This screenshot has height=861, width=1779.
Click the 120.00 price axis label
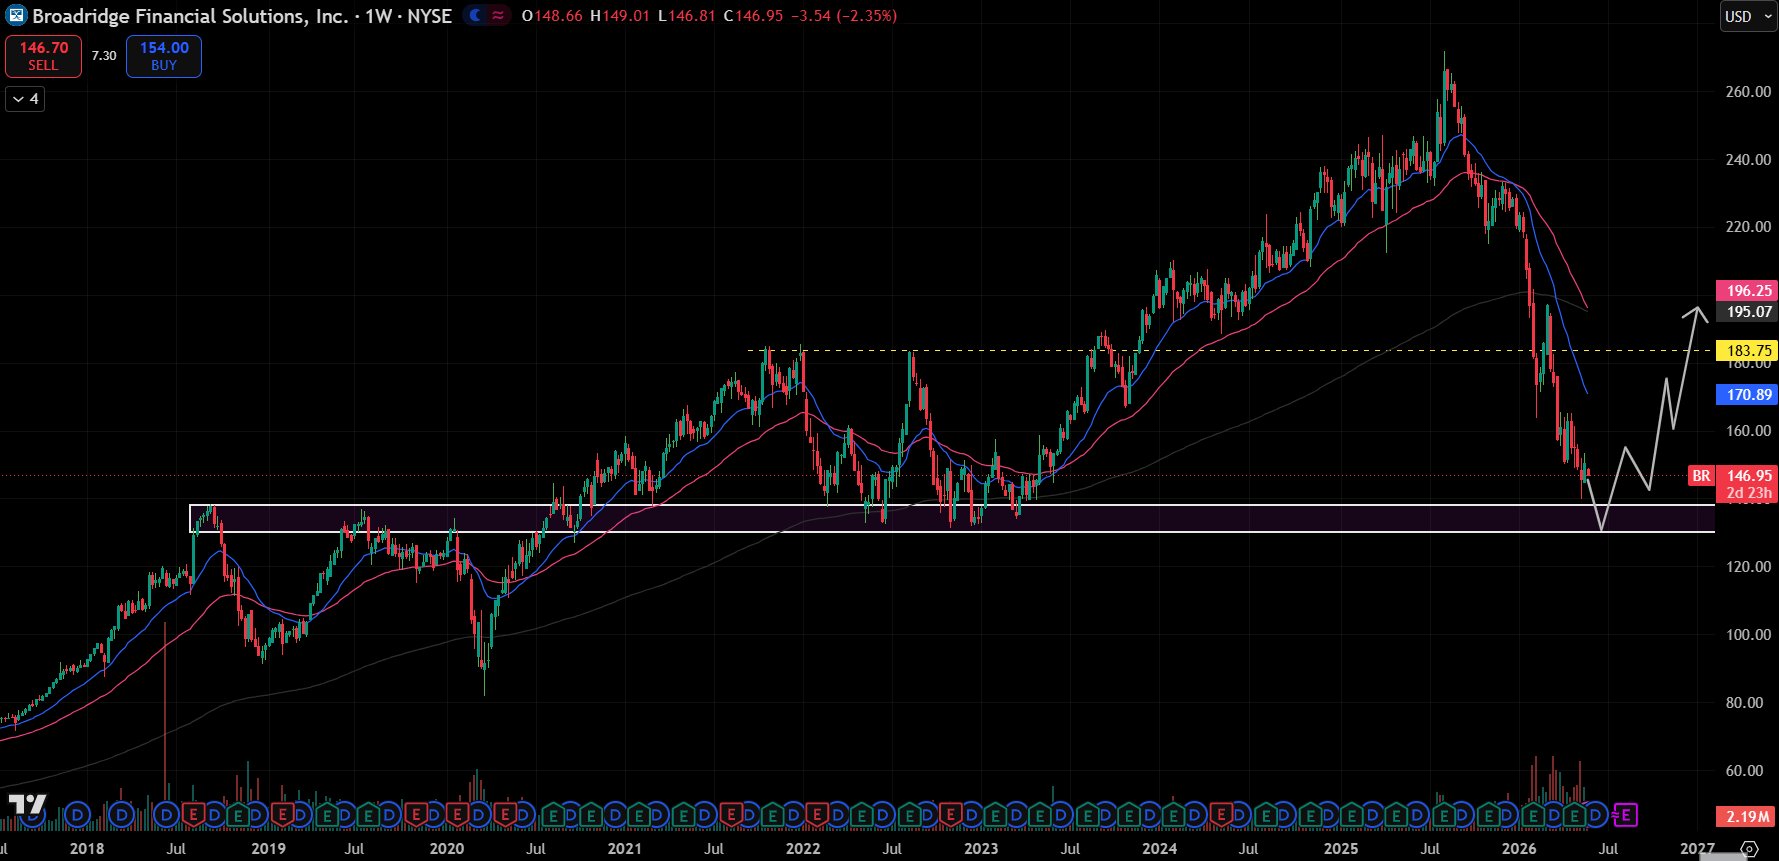(x=1748, y=567)
